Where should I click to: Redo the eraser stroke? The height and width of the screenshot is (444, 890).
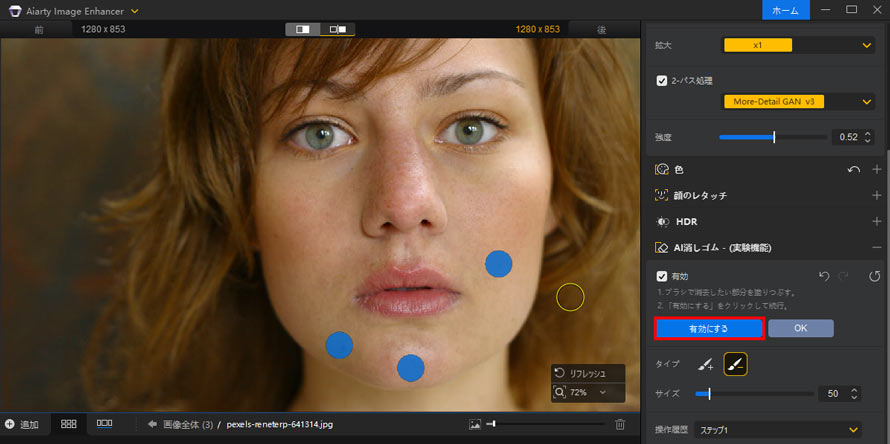coord(843,276)
